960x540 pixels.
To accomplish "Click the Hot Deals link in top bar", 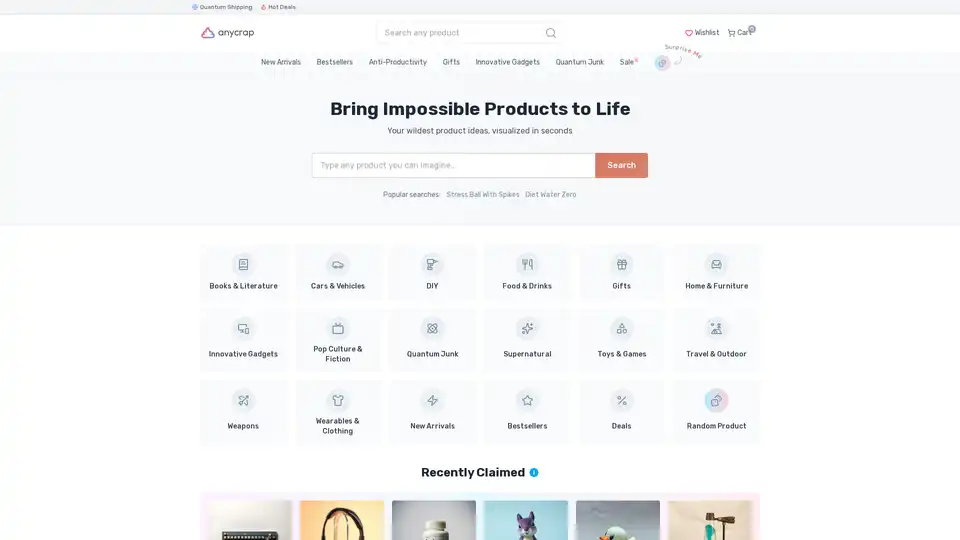I will [279, 7].
